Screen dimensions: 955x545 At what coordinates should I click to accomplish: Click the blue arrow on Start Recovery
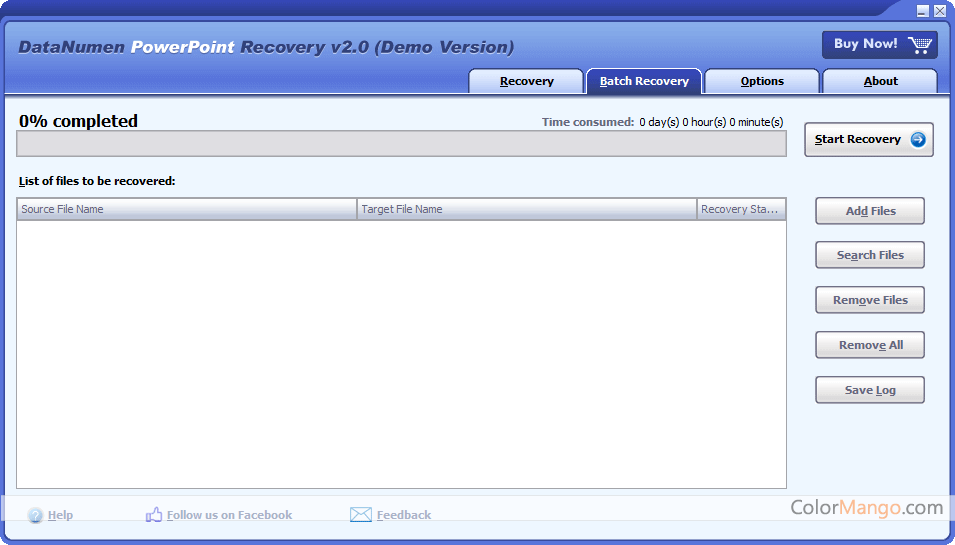[917, 140]
